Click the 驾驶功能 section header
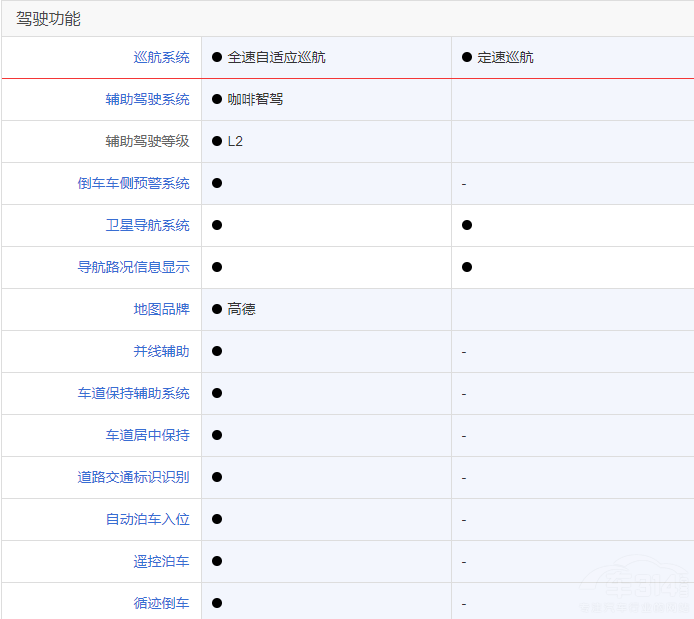The image size is (694, 619). click(x=48, y=18)
